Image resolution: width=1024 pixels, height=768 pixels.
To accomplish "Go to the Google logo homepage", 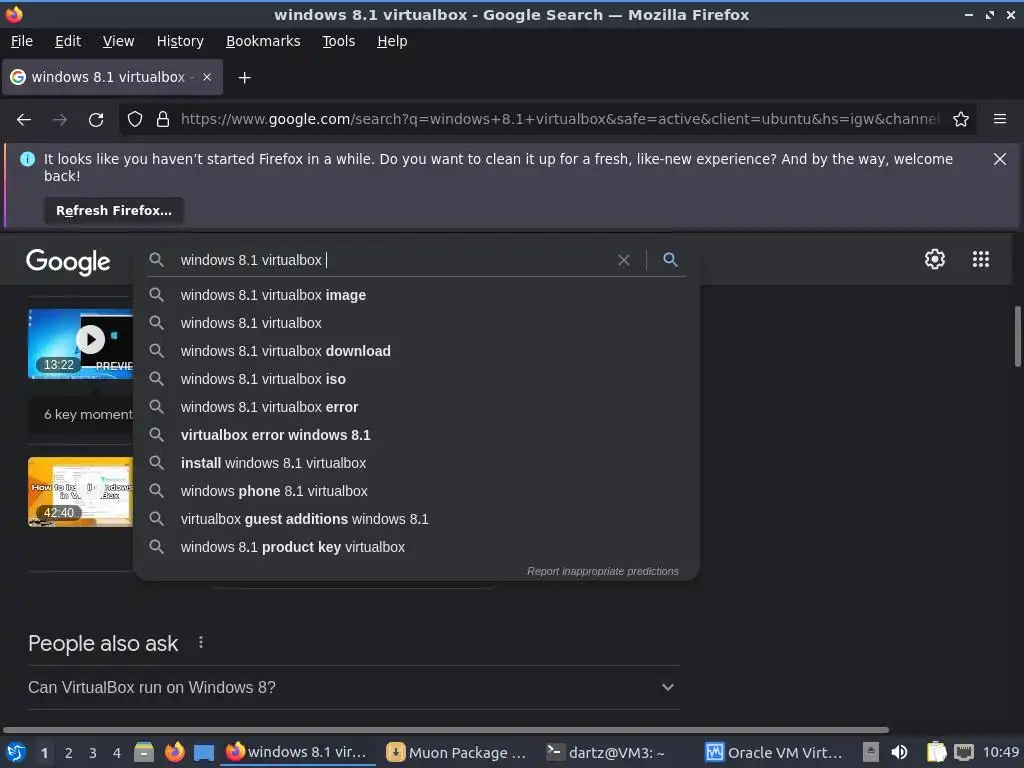I will 68,261.
